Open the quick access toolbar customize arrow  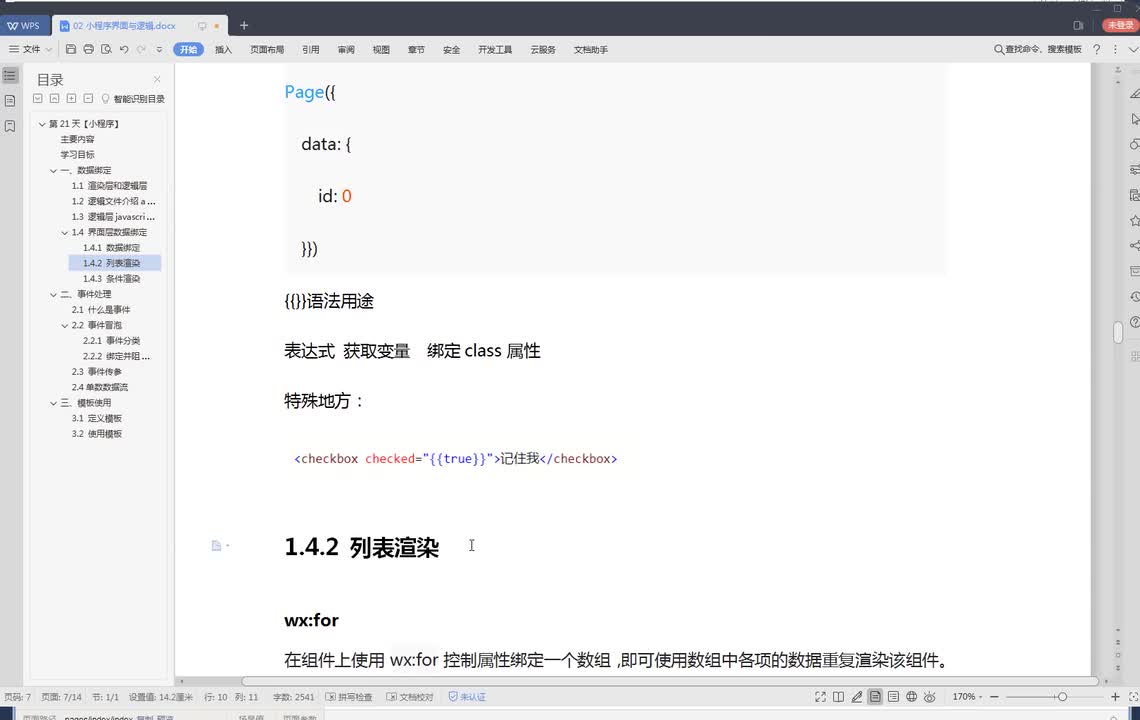point(159,50)
